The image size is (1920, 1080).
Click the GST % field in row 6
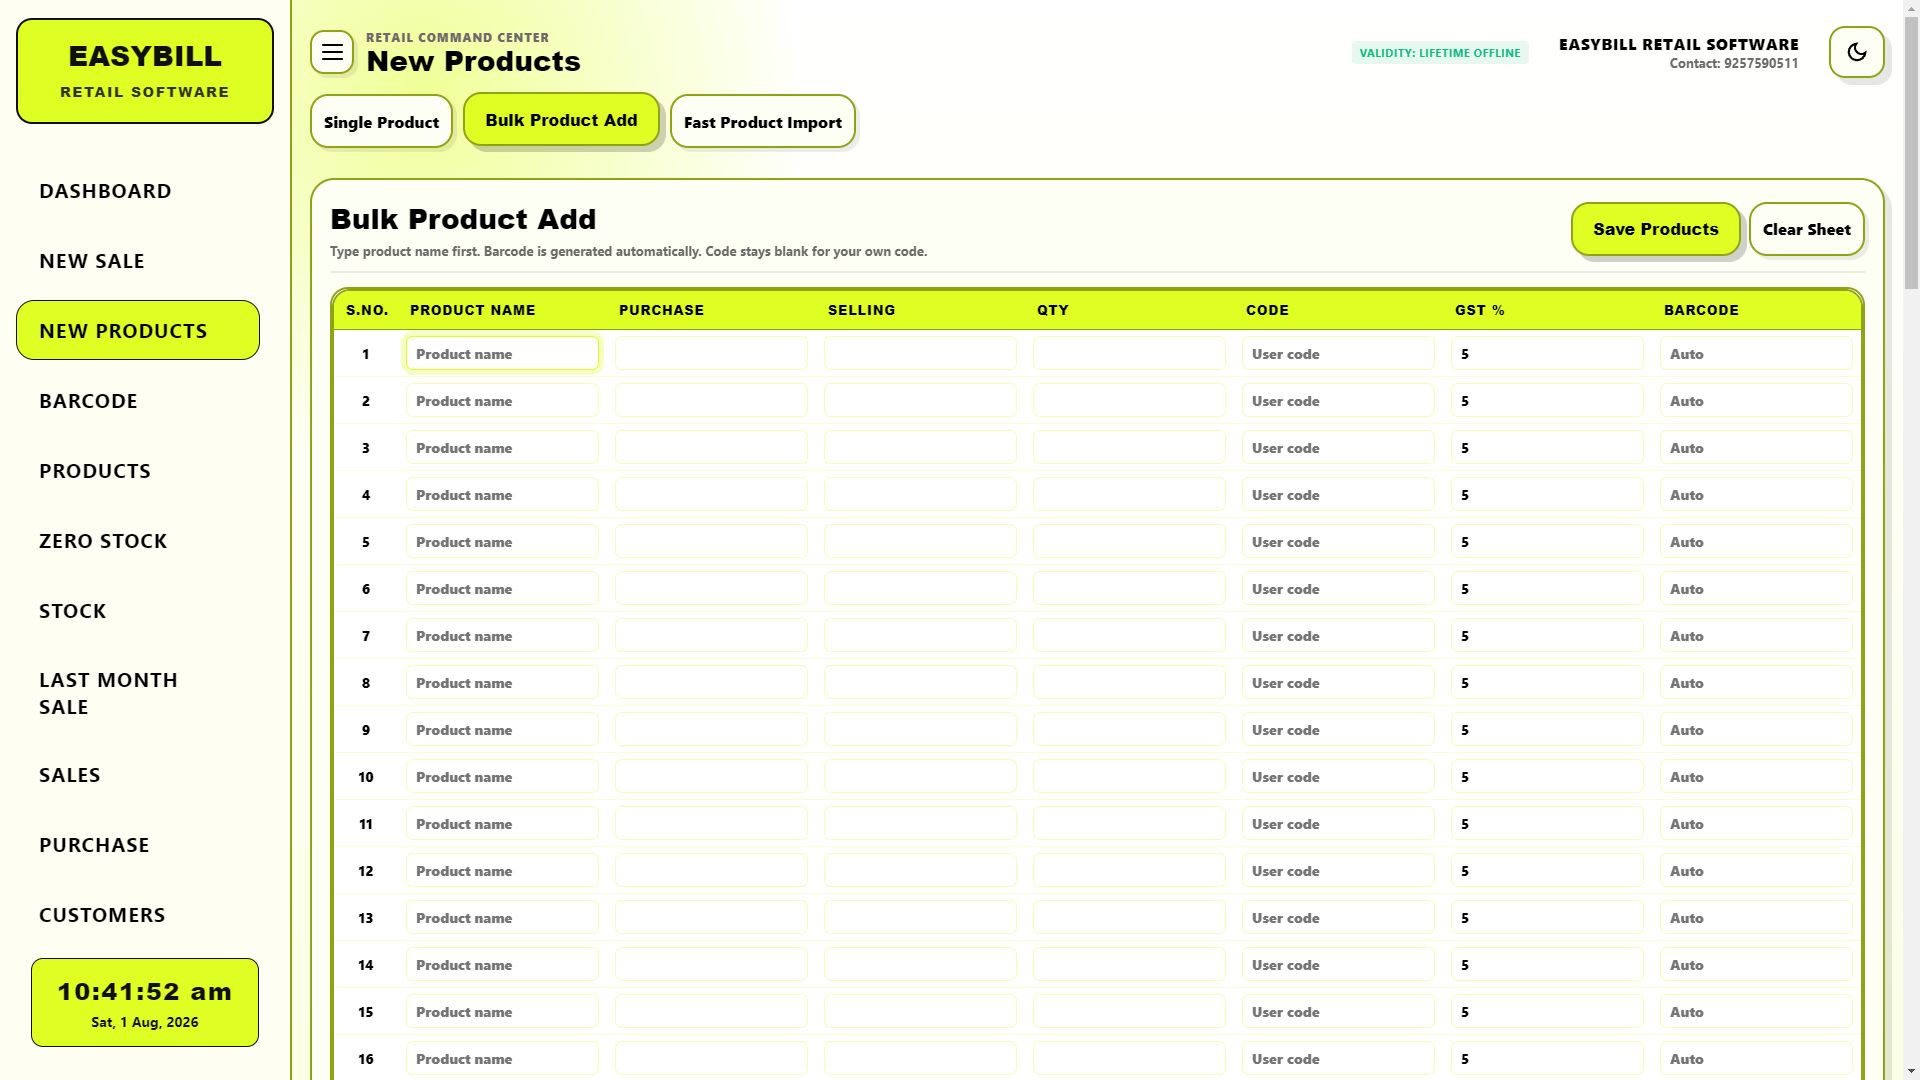click(x=1547, y=589)
